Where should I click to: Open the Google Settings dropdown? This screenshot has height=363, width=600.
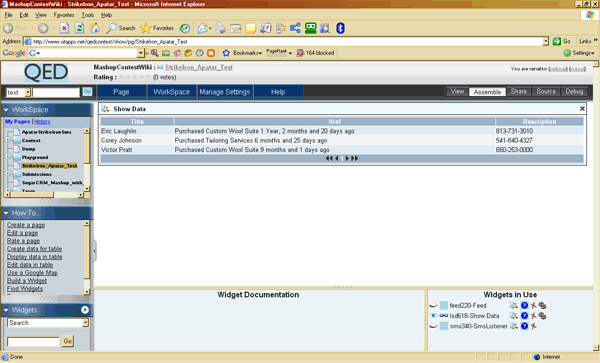(579, 53)
